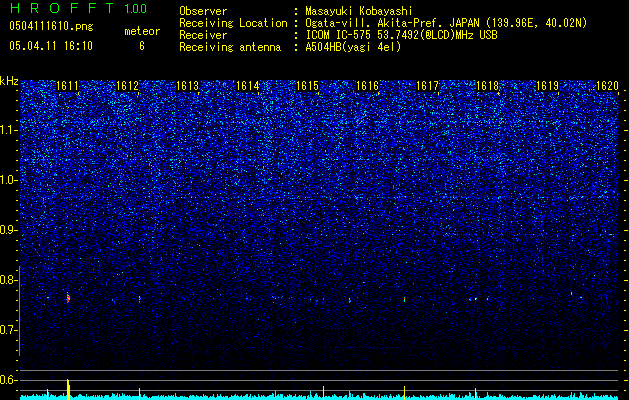The image size is (629, 400).
Task: Click the 0.7 kHz frequency axis label
Action: click(x=9, y=330)
